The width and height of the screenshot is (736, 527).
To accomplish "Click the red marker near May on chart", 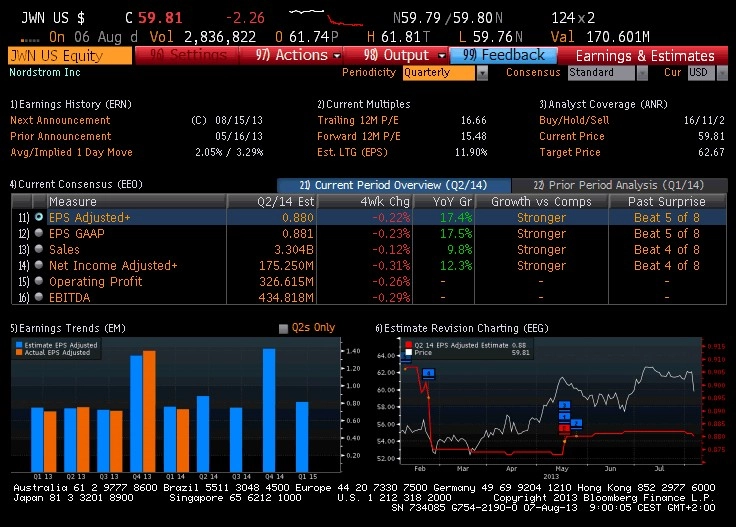I will [564, 428].
